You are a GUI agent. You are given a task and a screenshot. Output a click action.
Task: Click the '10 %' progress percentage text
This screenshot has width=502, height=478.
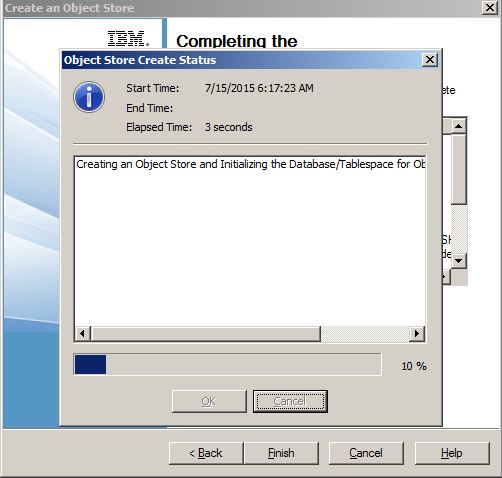414,366
